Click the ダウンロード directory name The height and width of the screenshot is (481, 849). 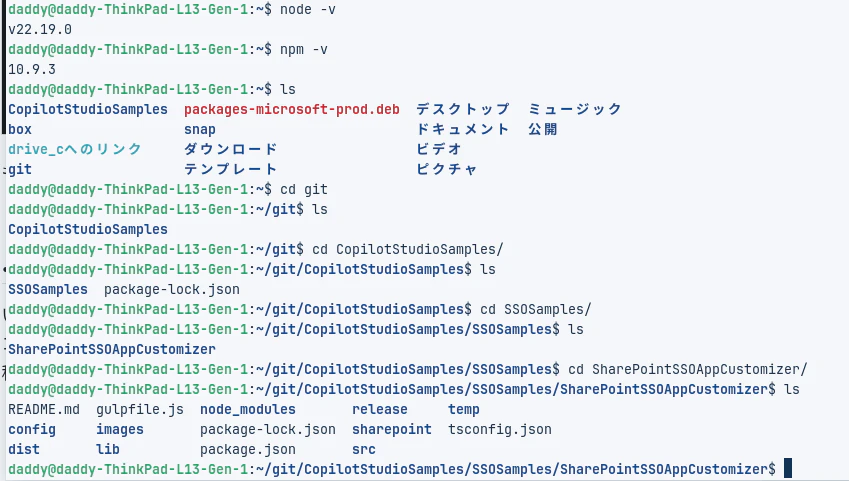coord(231,150)
